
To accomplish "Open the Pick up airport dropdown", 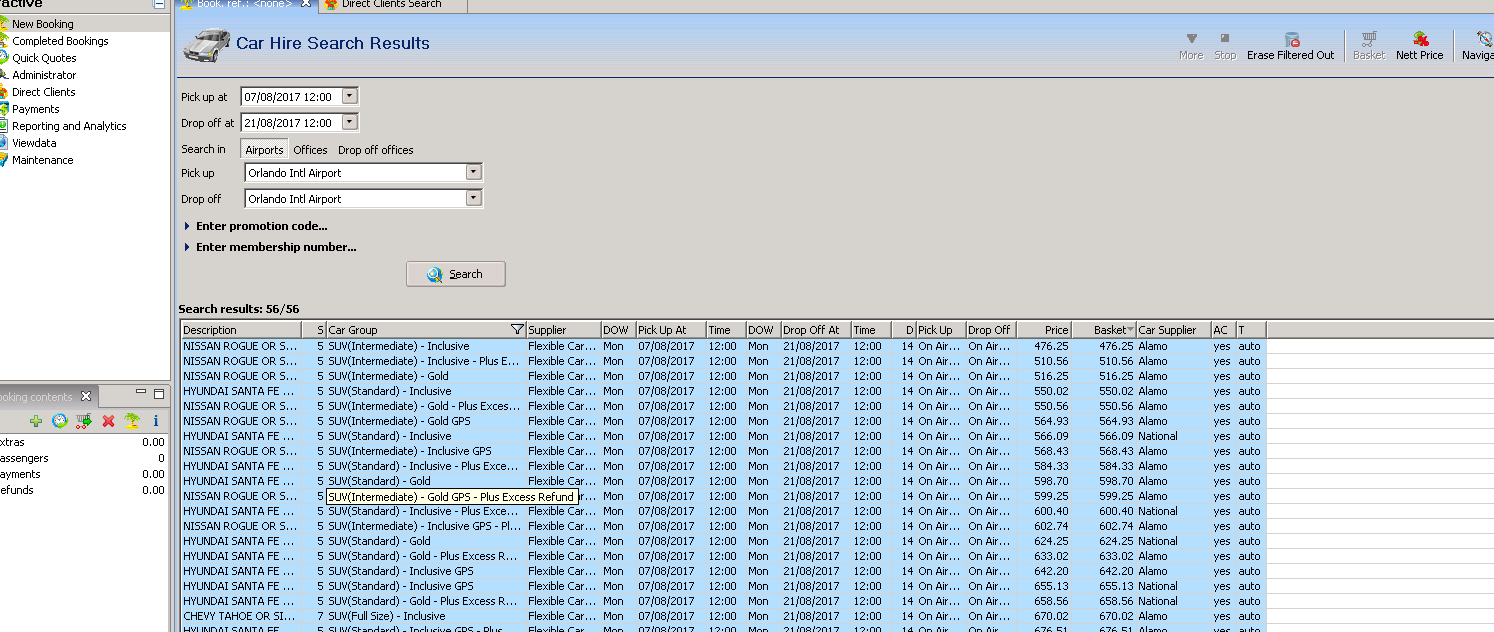I will click(474, 172).
